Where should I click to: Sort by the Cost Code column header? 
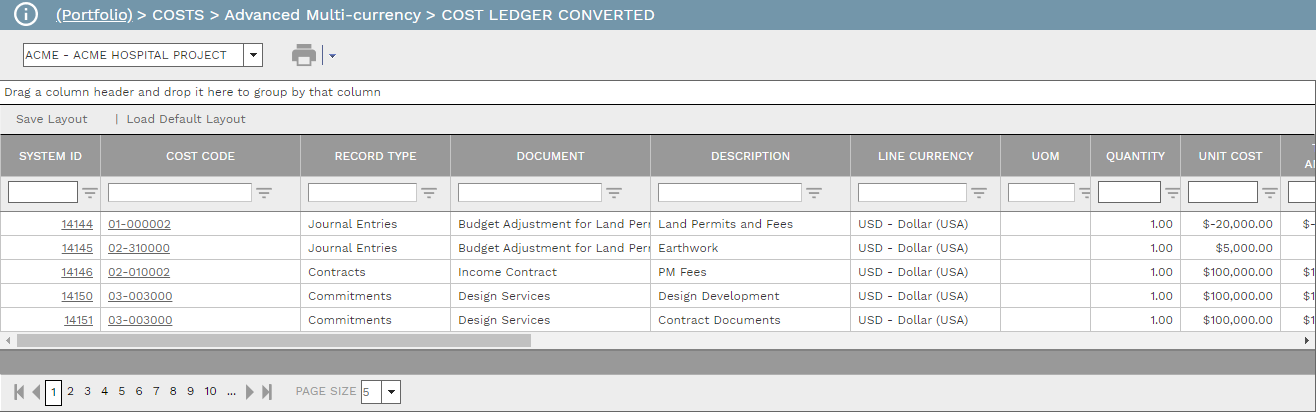click(x=200, y=156)
